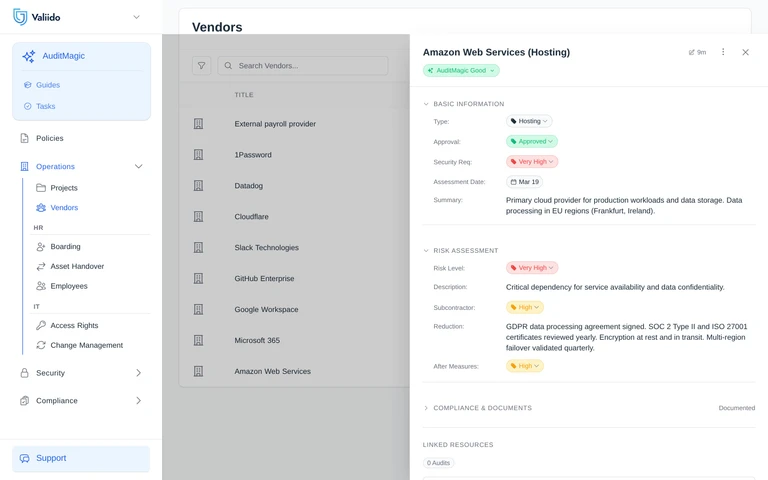This screenshot has width=768, height=480.
Task: Click the Projects folder icon
Action: pos(41,188)
